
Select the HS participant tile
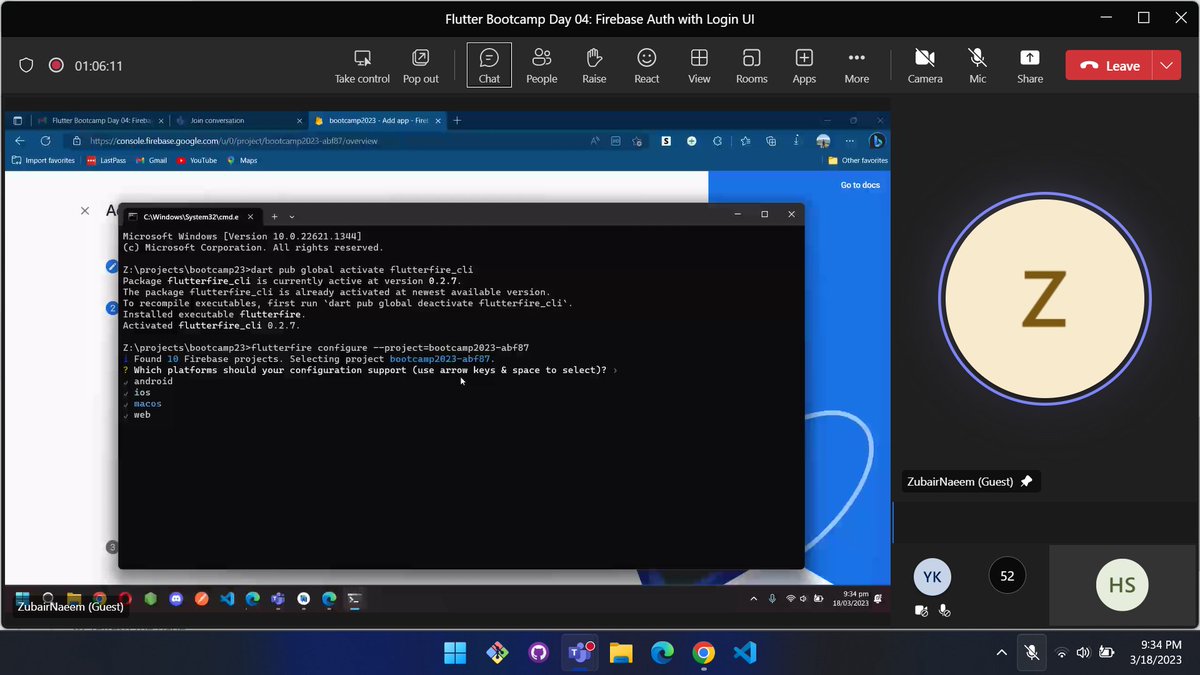pos(1122,586)
